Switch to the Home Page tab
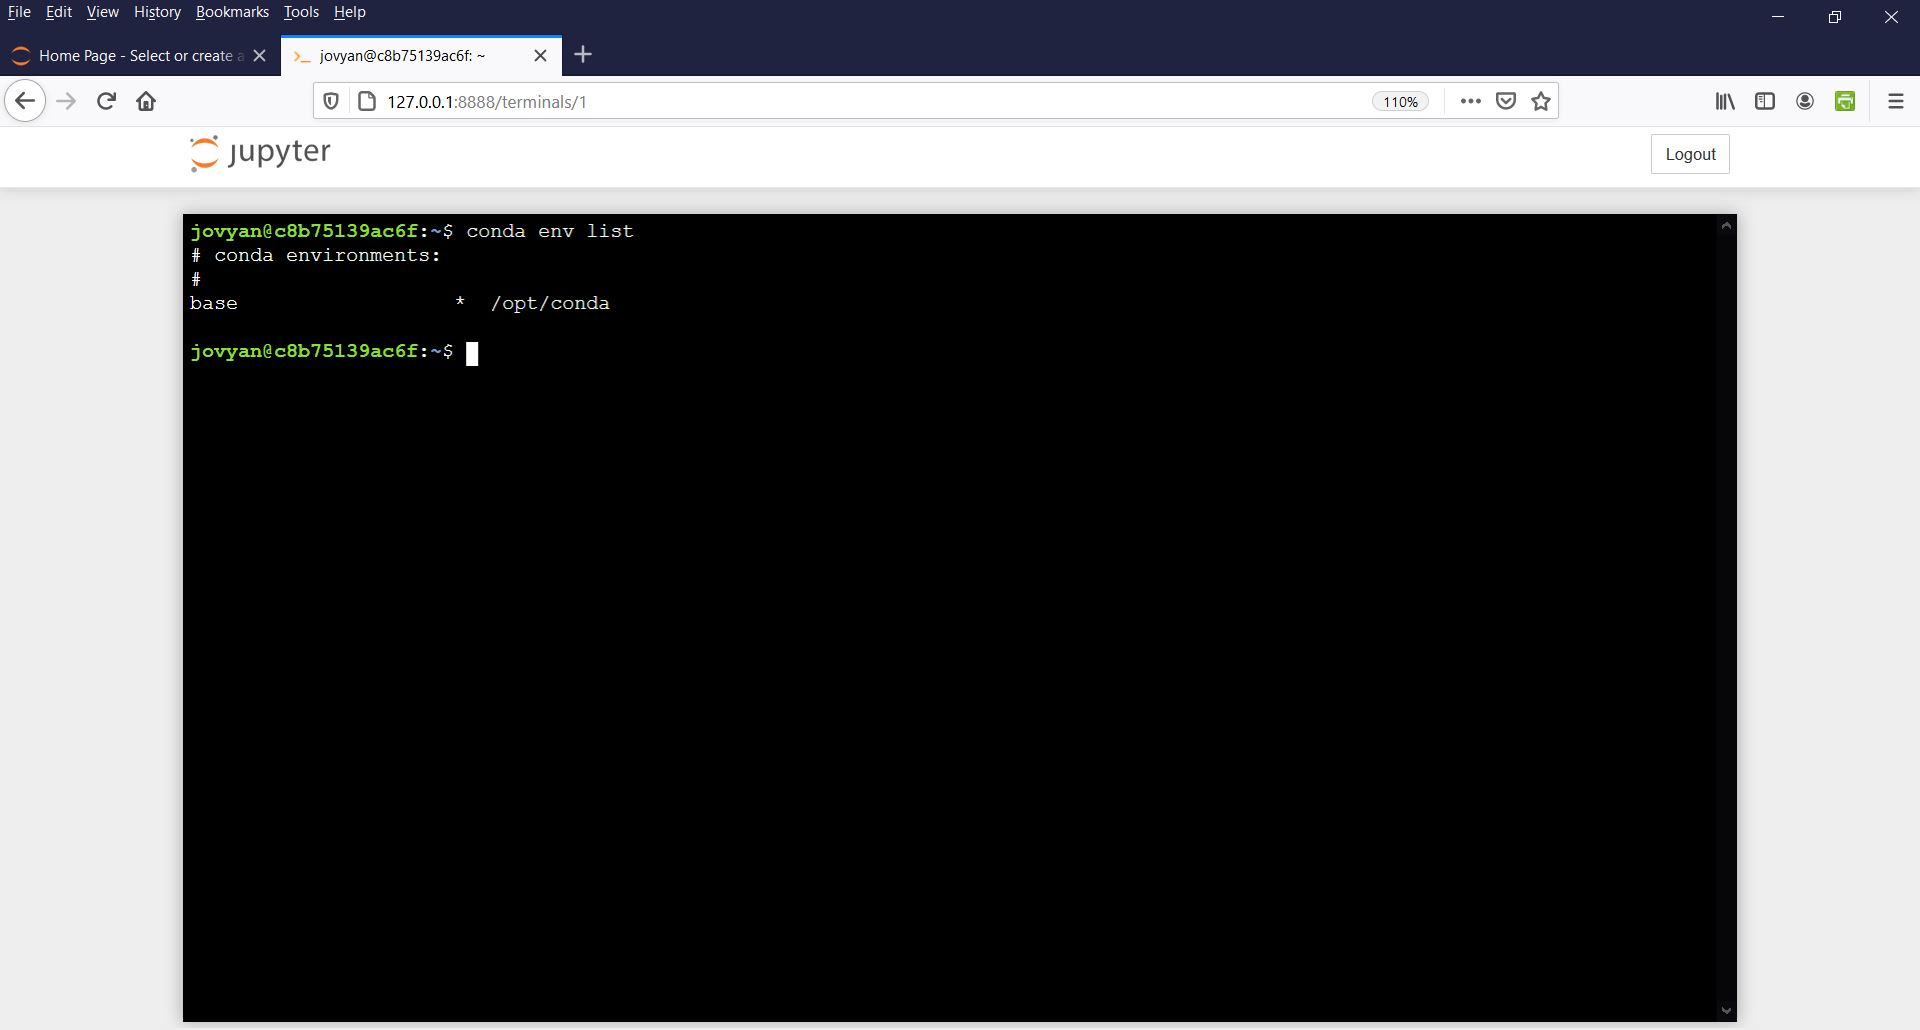This screenshot has width=1920, height=1030. 135,56
